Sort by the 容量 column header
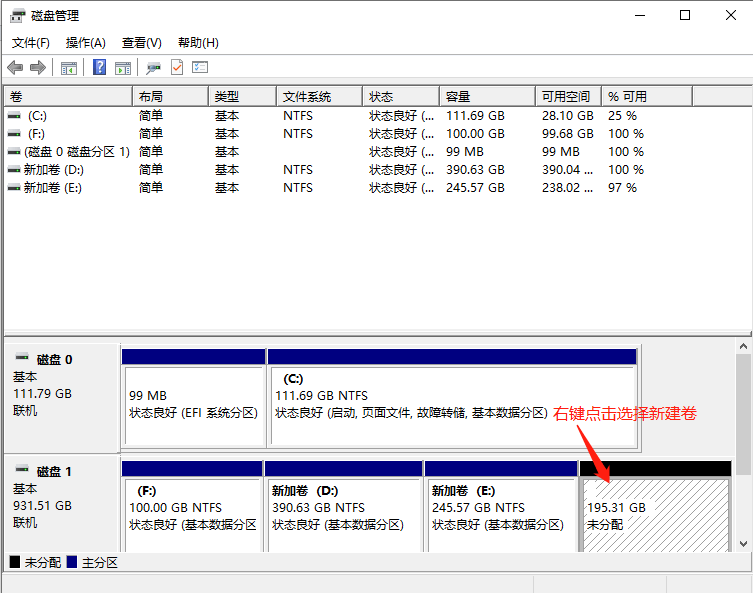753x593 pixels. [487, 97]
